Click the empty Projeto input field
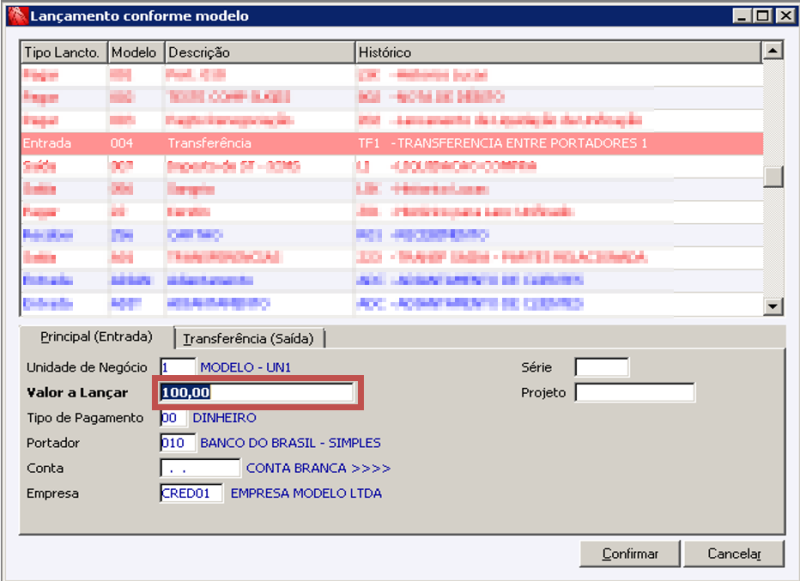Viewport: 800px width, 581px height. point(637,392)
